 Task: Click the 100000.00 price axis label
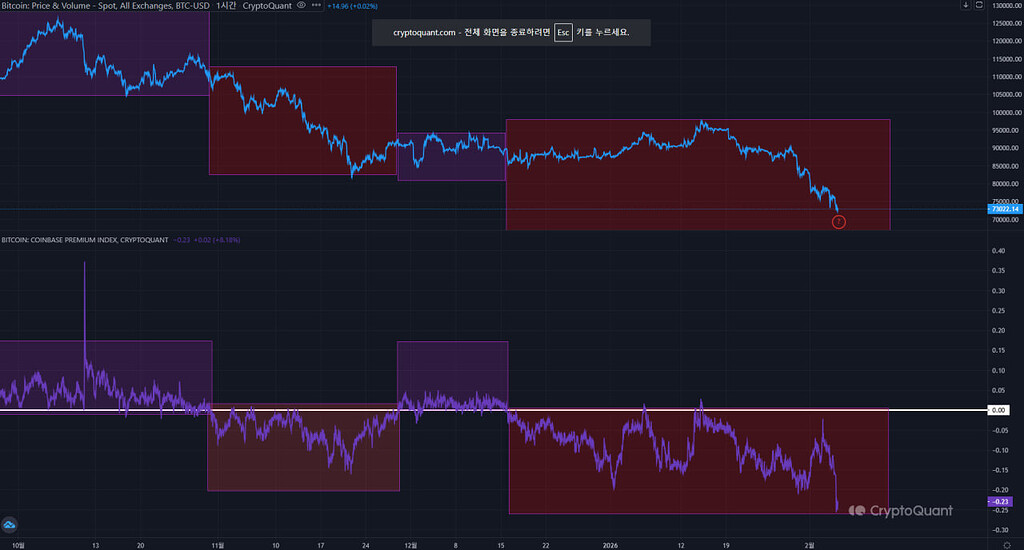click(x=1001, y=112)
